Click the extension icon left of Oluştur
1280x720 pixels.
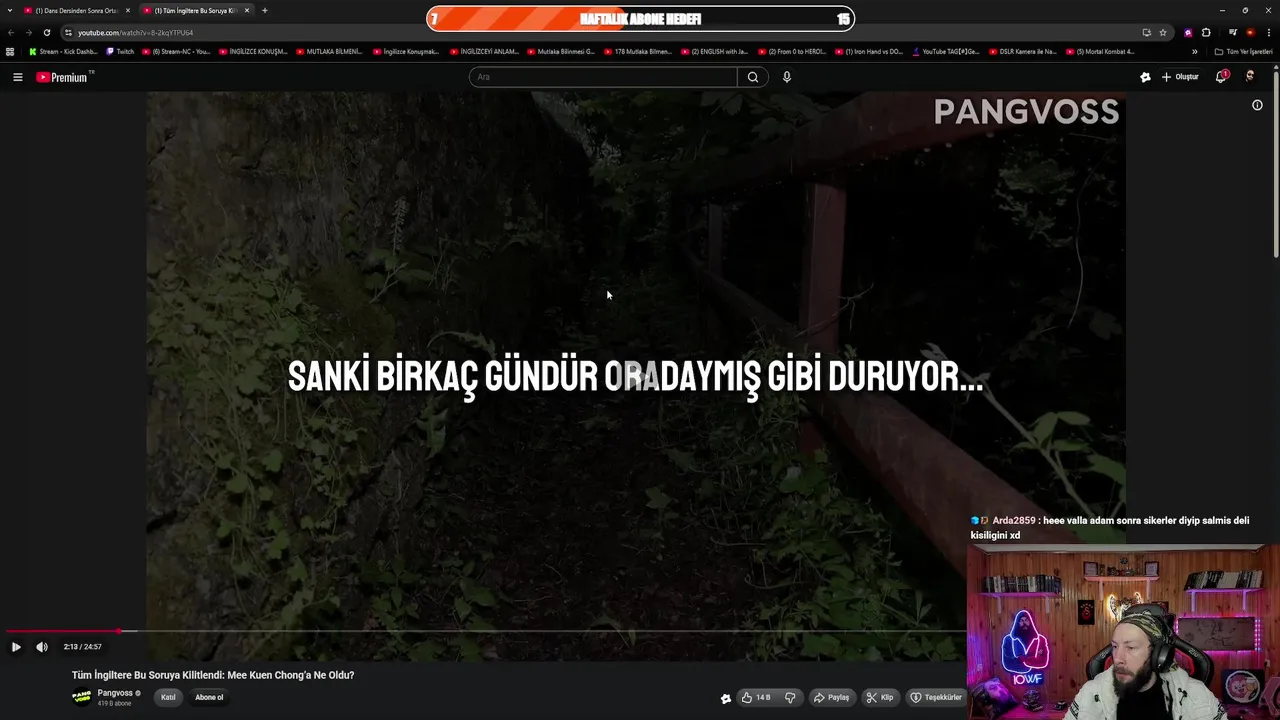click(1145, 77)
